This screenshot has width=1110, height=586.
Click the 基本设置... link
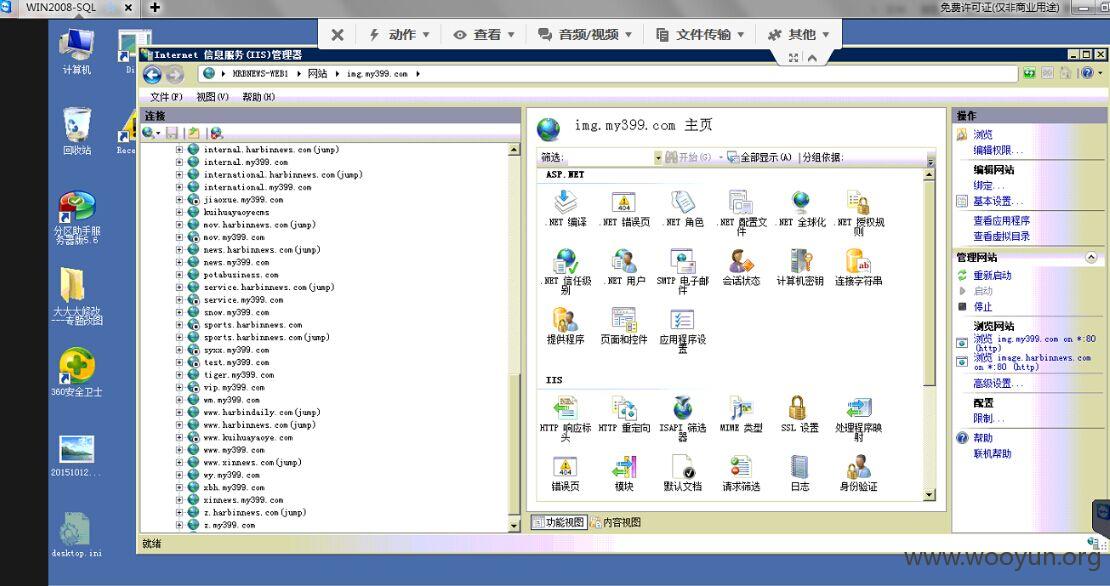(997, 201)
